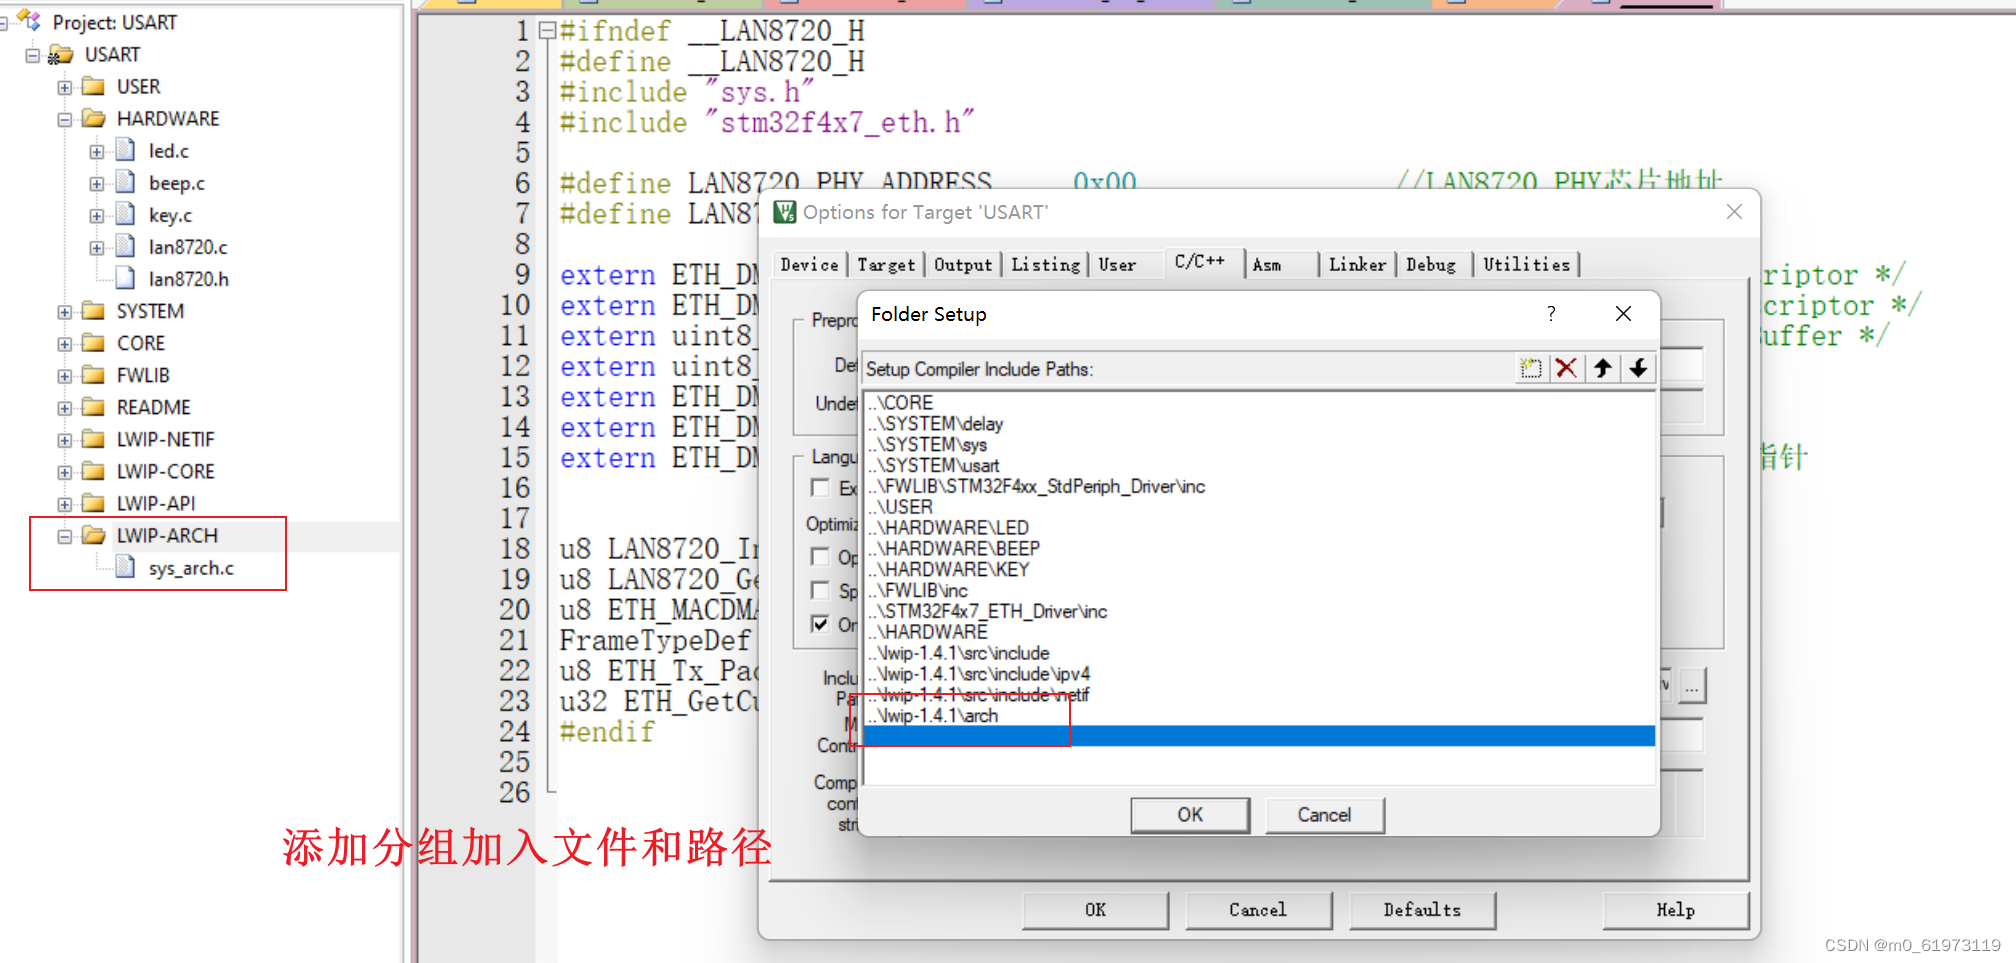The image size is (2016, 963).
Task: Toggle the Split Load and Store Multiple checkbox
Action: click(x=820, y=590)
